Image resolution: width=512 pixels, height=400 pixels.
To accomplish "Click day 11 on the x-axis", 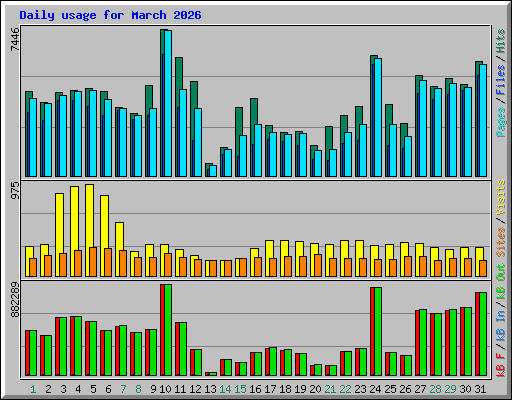I will 180,389.
